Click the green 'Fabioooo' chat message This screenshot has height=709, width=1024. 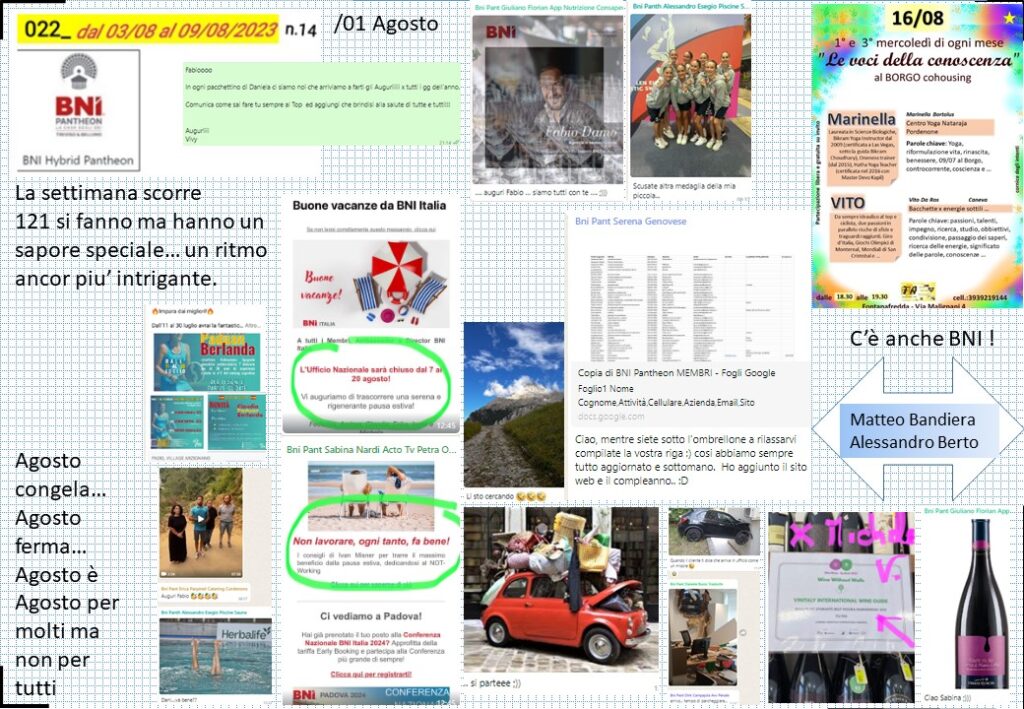click(321, 104)
